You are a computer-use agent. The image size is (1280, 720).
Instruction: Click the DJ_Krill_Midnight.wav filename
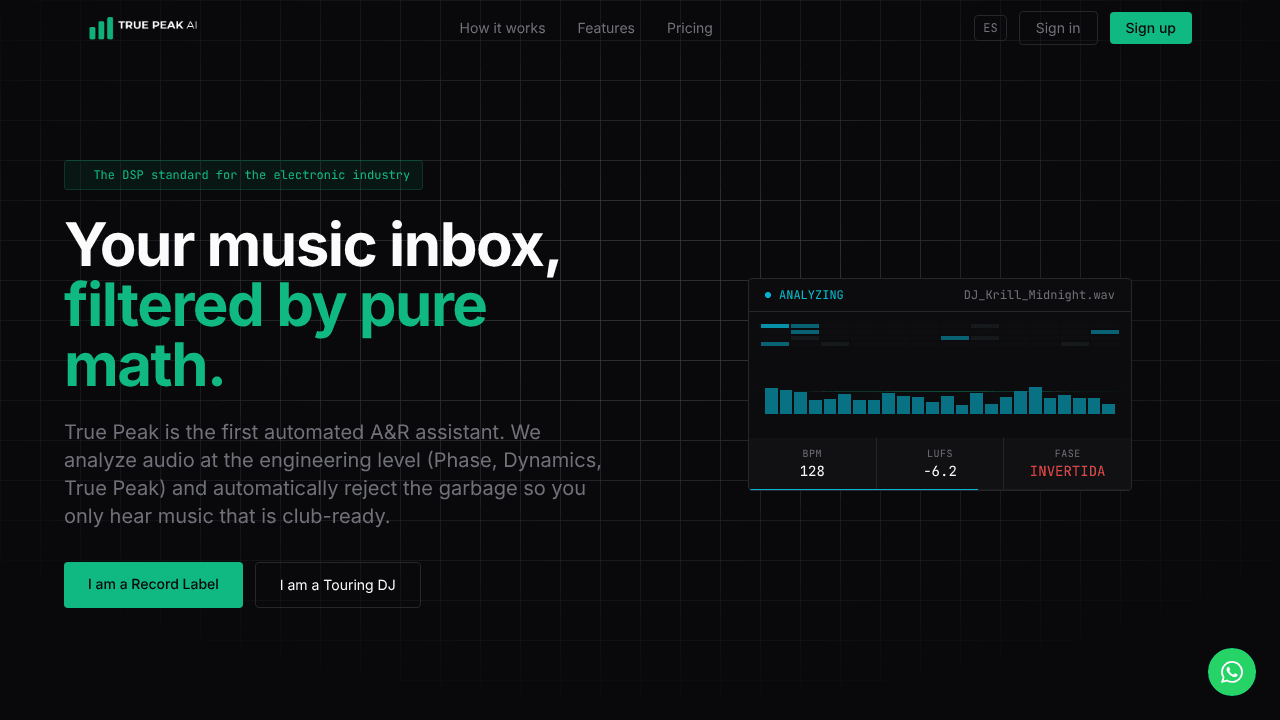point(1039,295)
